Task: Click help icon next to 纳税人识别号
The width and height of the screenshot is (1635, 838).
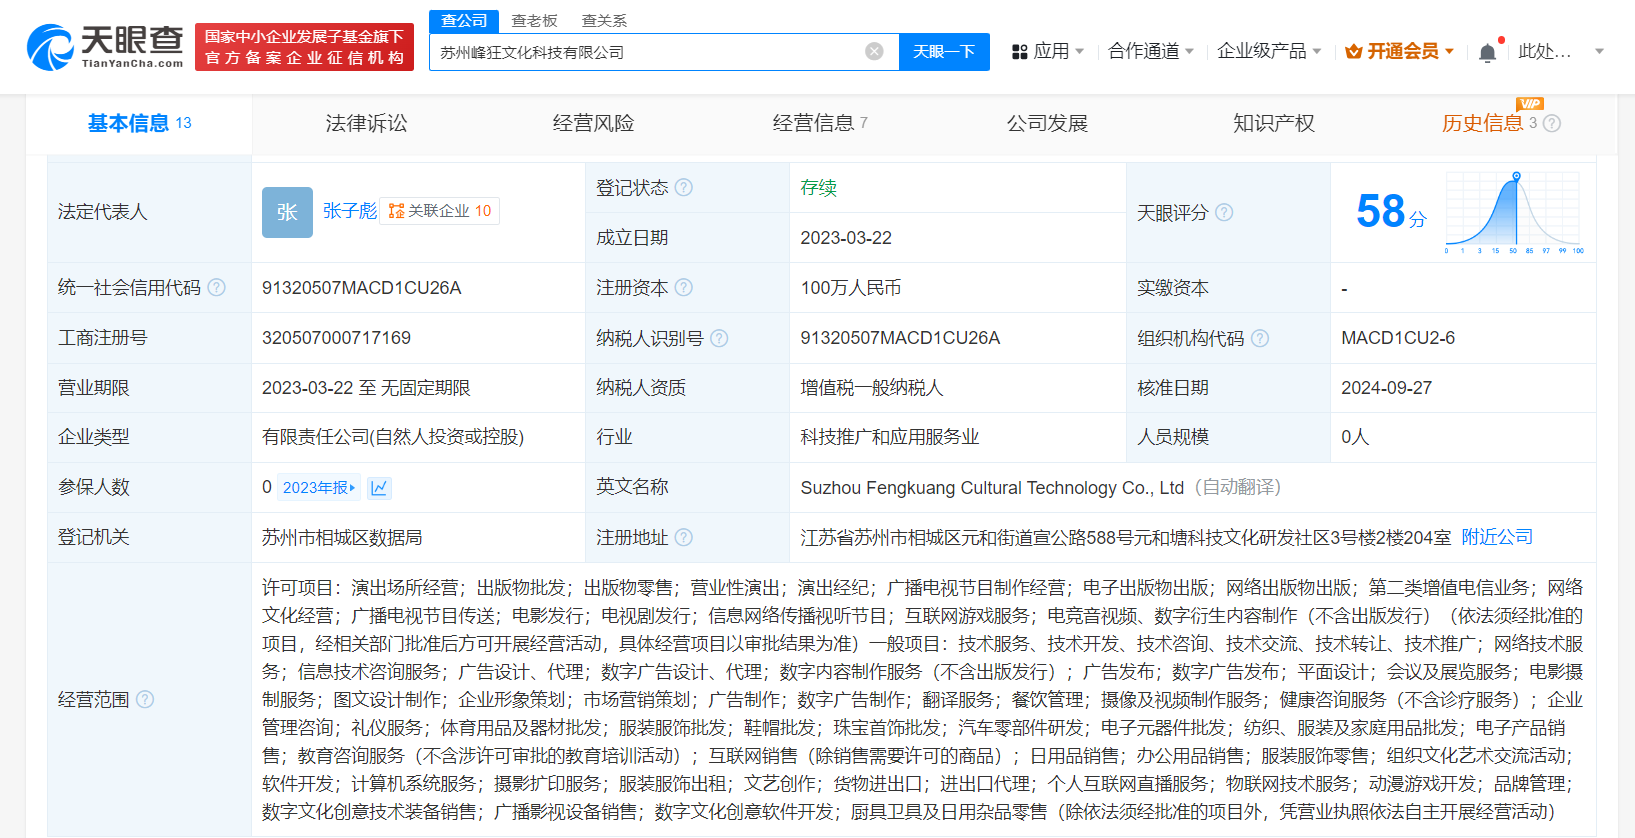Action: click(x=719, y=338)
